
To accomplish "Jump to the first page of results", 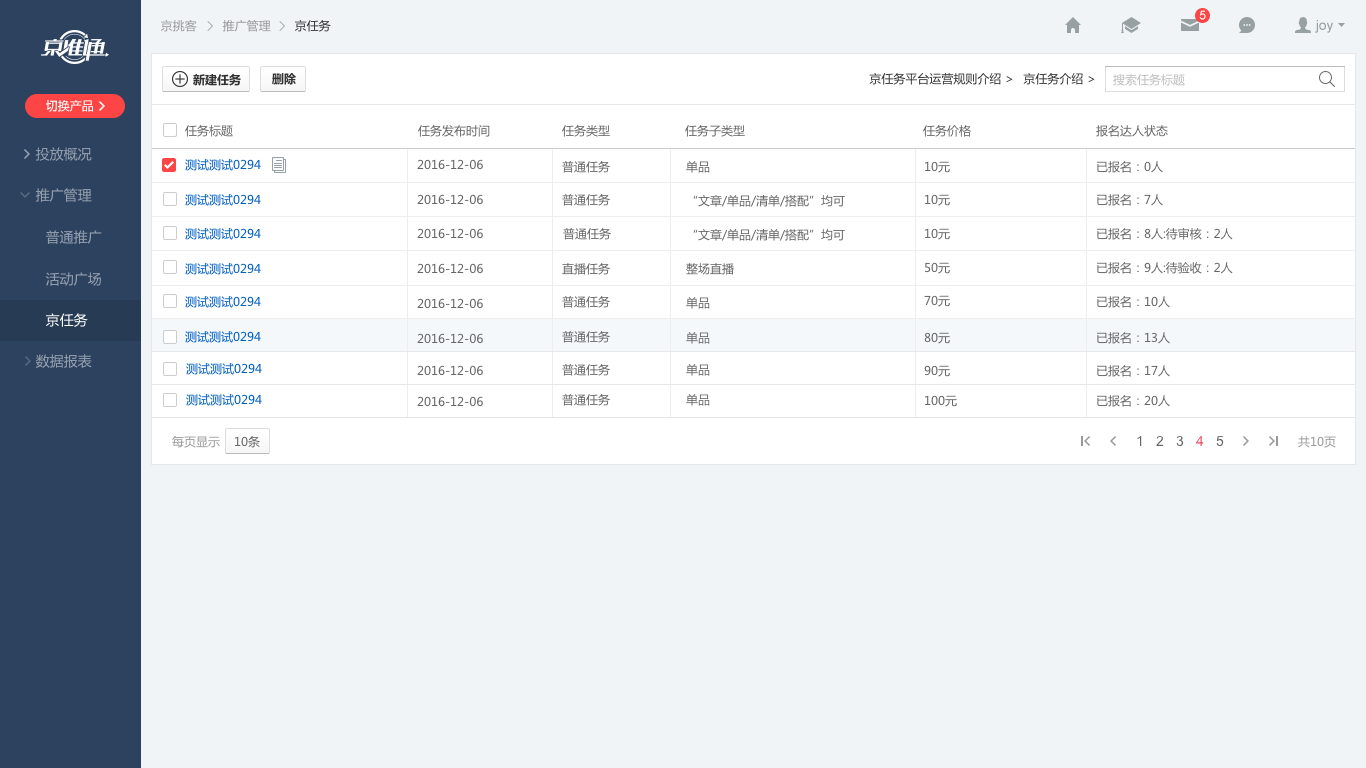I will coord(1085,441).
